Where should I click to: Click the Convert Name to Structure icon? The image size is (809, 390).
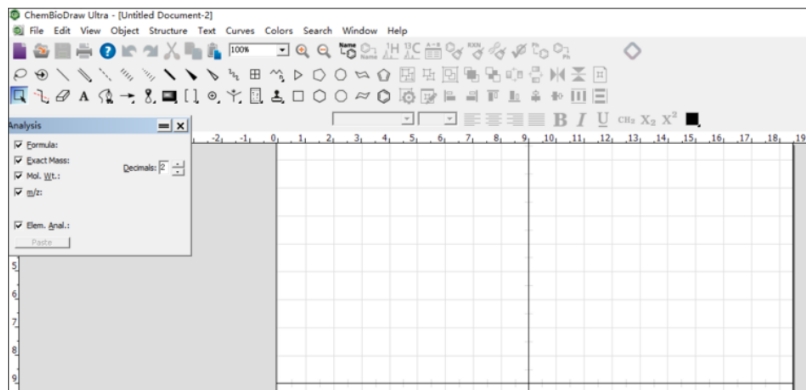tap(348, 51)
